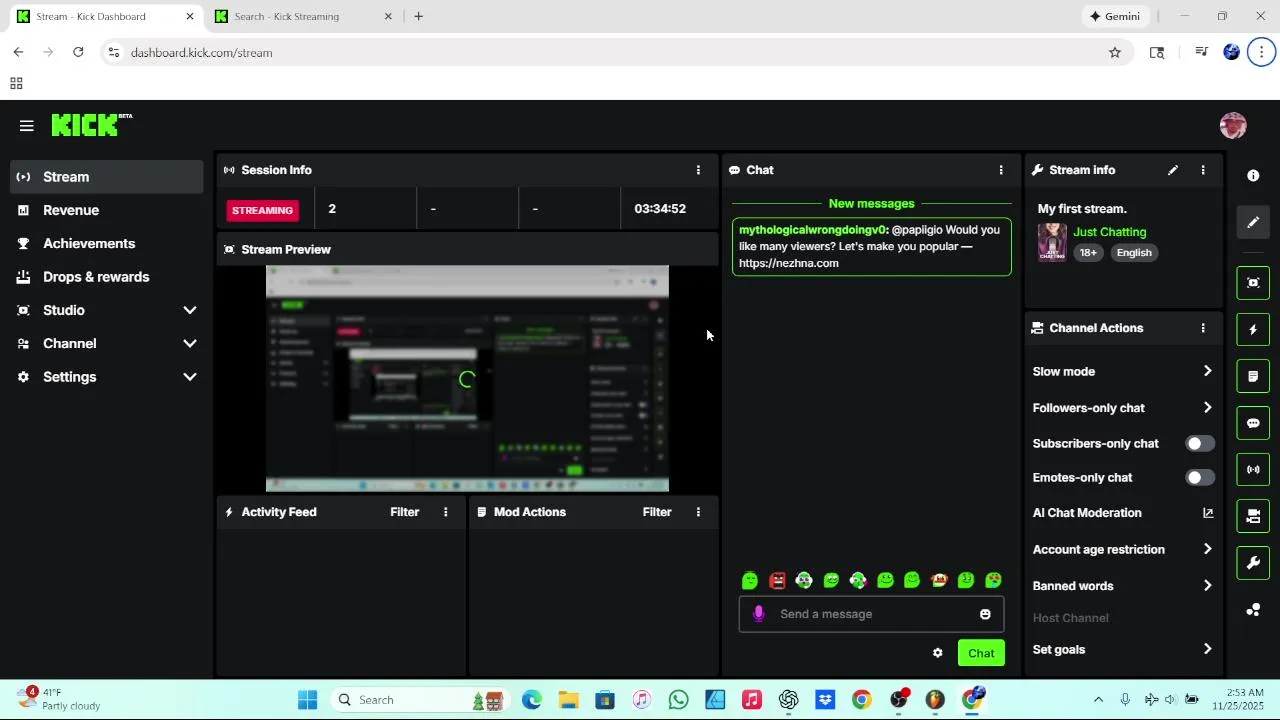Image resolution: width=1280 pixels, height=720 pixels.
Task: Open the hamburger menu beside Kick logo
Action: pyautogui.click(x=27, y=125)
